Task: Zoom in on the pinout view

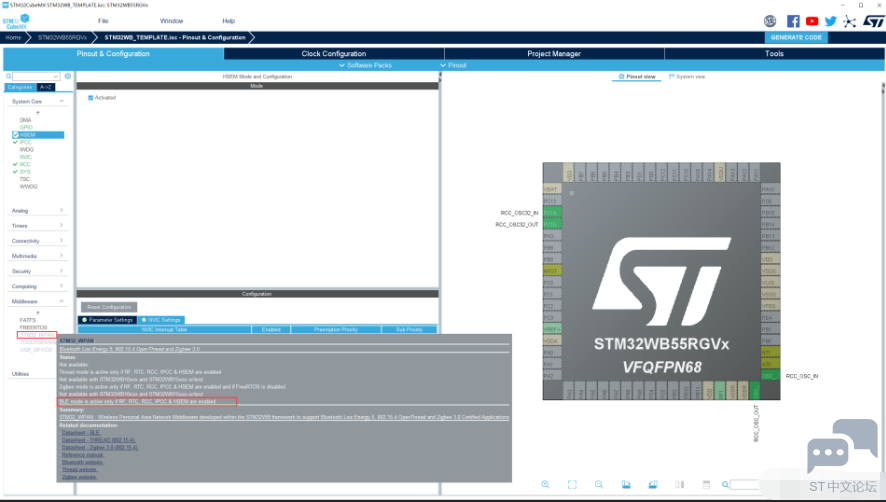Action: pyautogui.click(x=545, y=484)
